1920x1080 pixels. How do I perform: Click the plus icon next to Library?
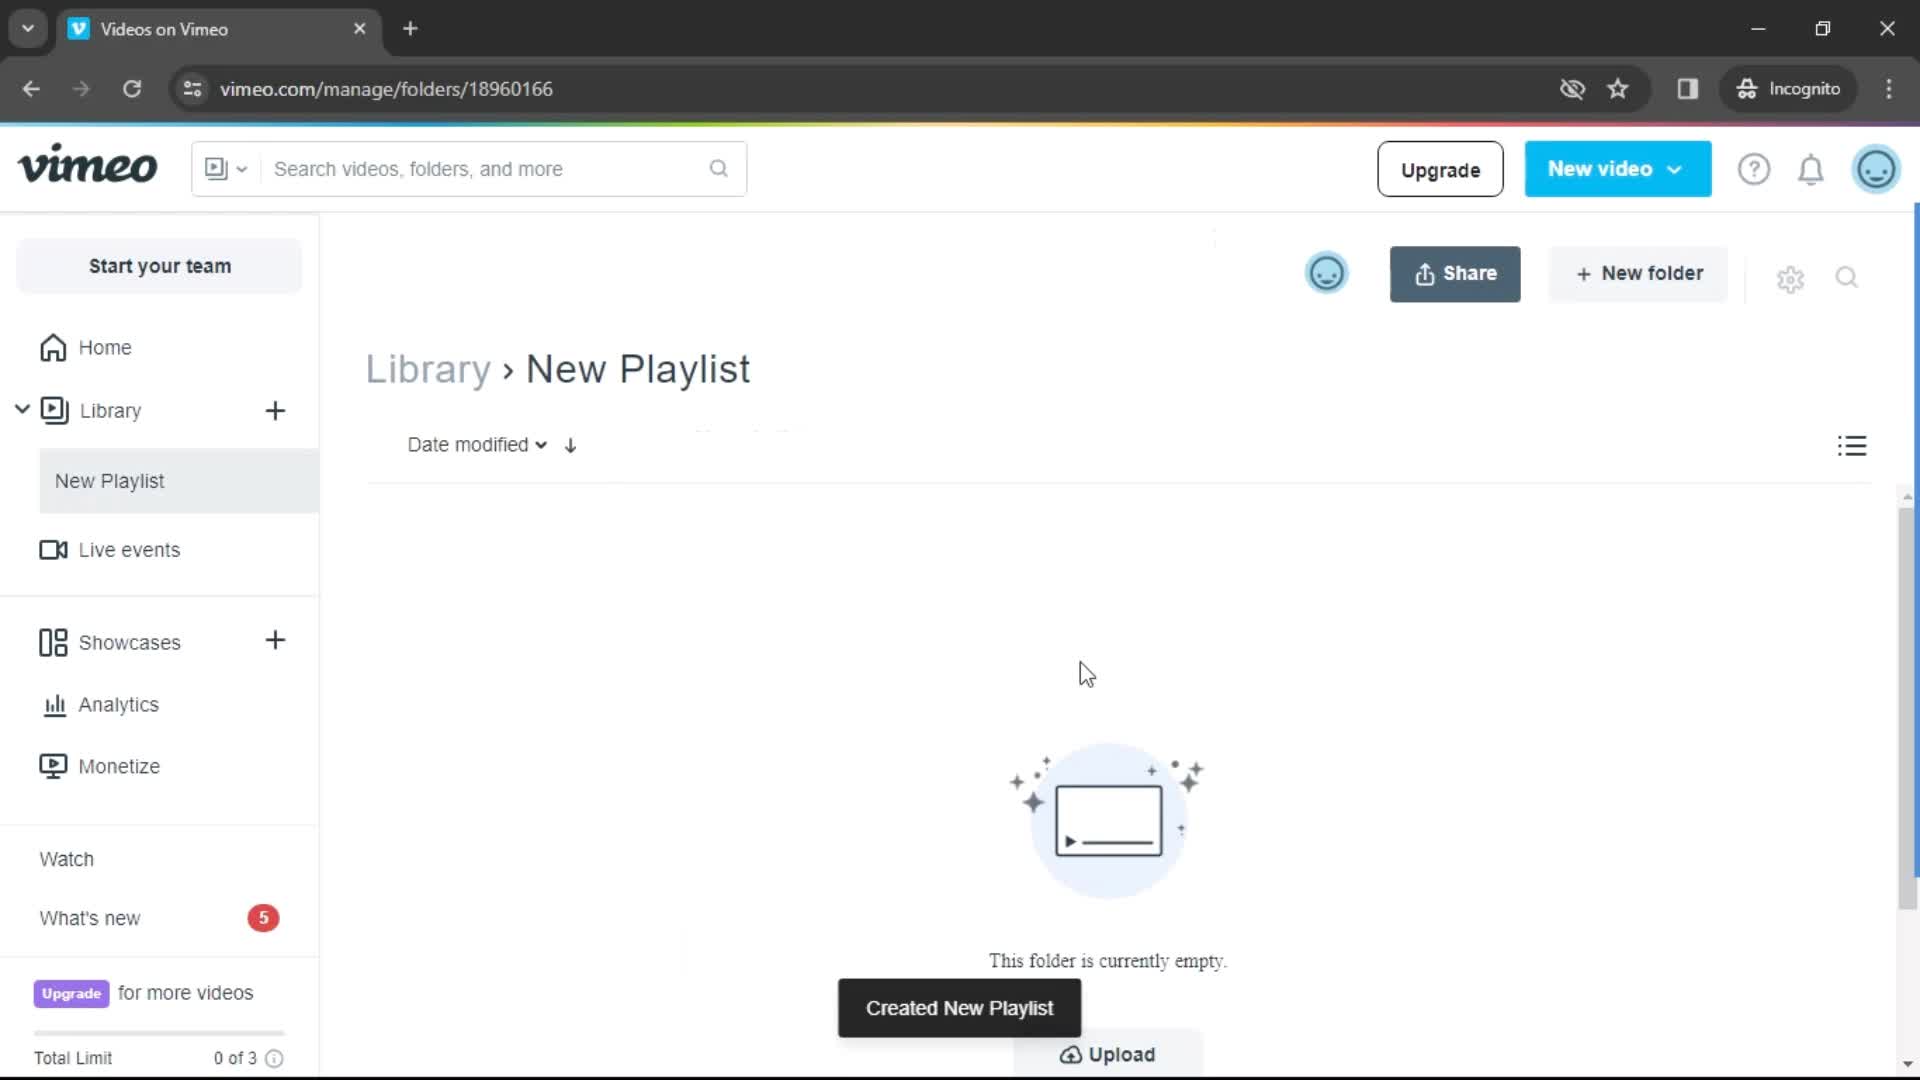275,411
